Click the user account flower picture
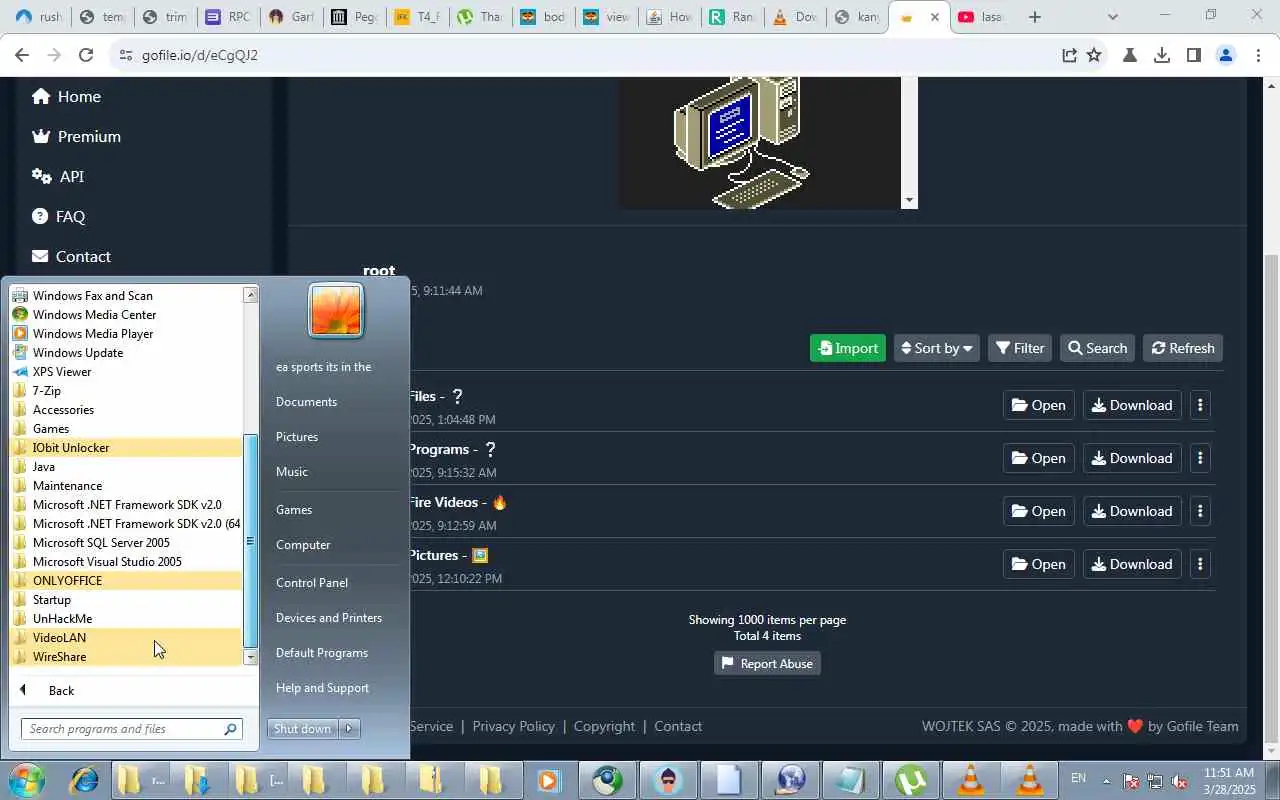Screen dimensions: 1280x800 (336, 310)
